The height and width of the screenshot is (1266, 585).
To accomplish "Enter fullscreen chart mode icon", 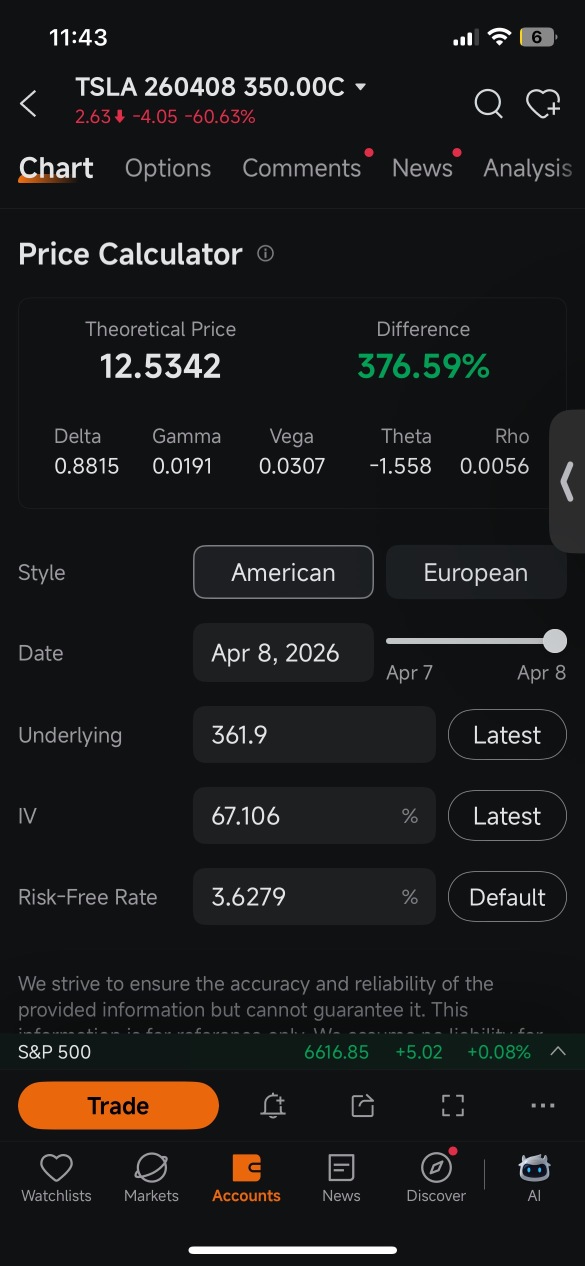I will [453, 1105].
